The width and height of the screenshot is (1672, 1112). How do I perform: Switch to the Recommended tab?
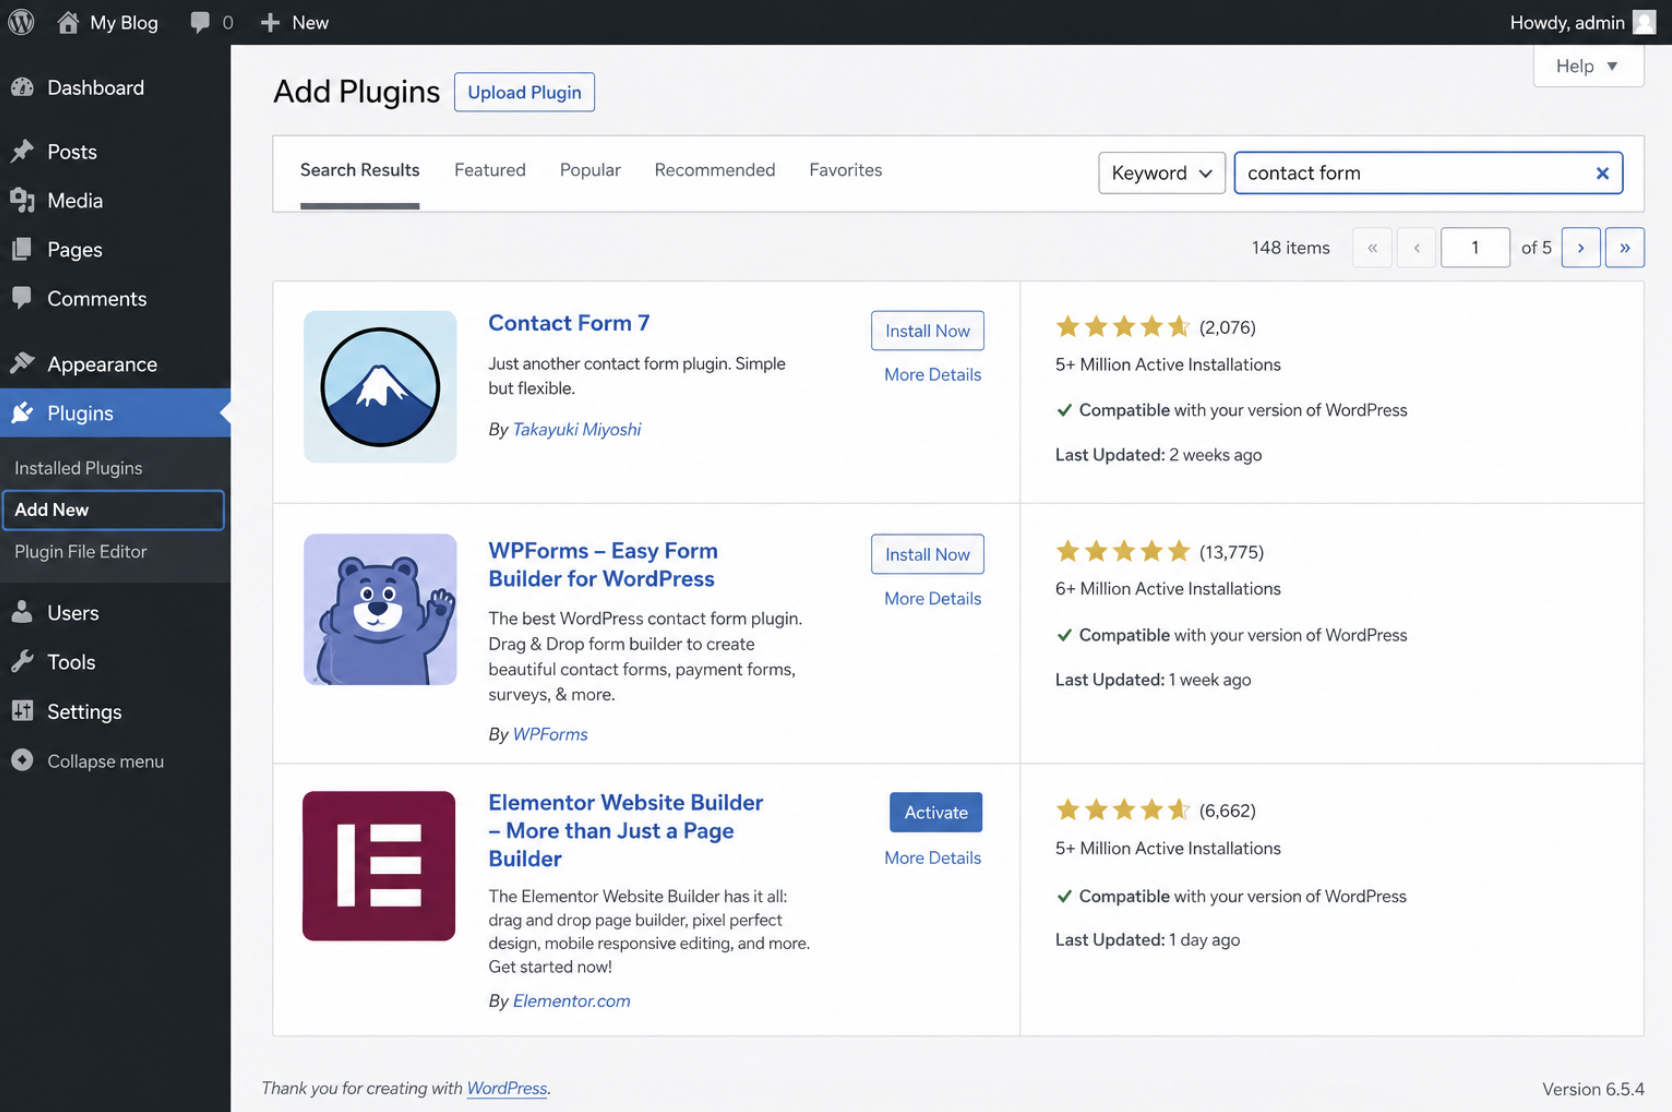pos(715,170)
